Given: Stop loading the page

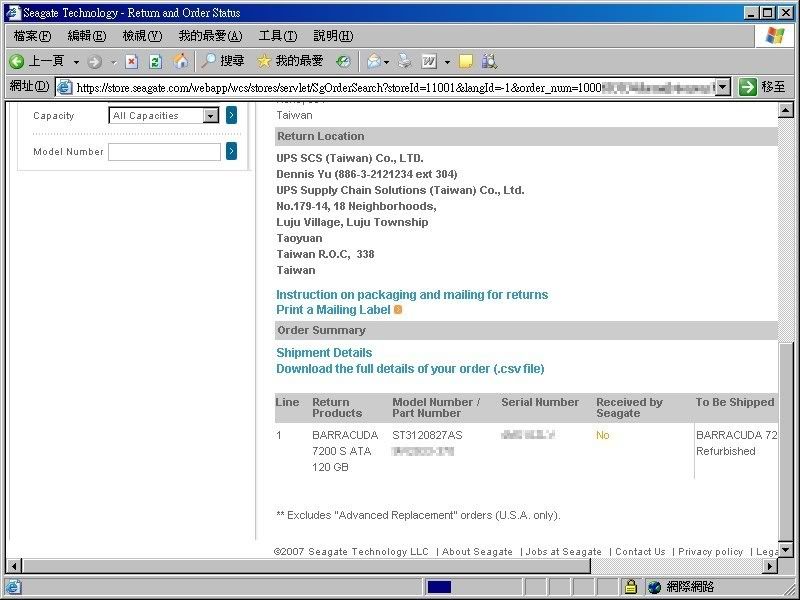Looking at the screenshot, I should tap(132, 61).
